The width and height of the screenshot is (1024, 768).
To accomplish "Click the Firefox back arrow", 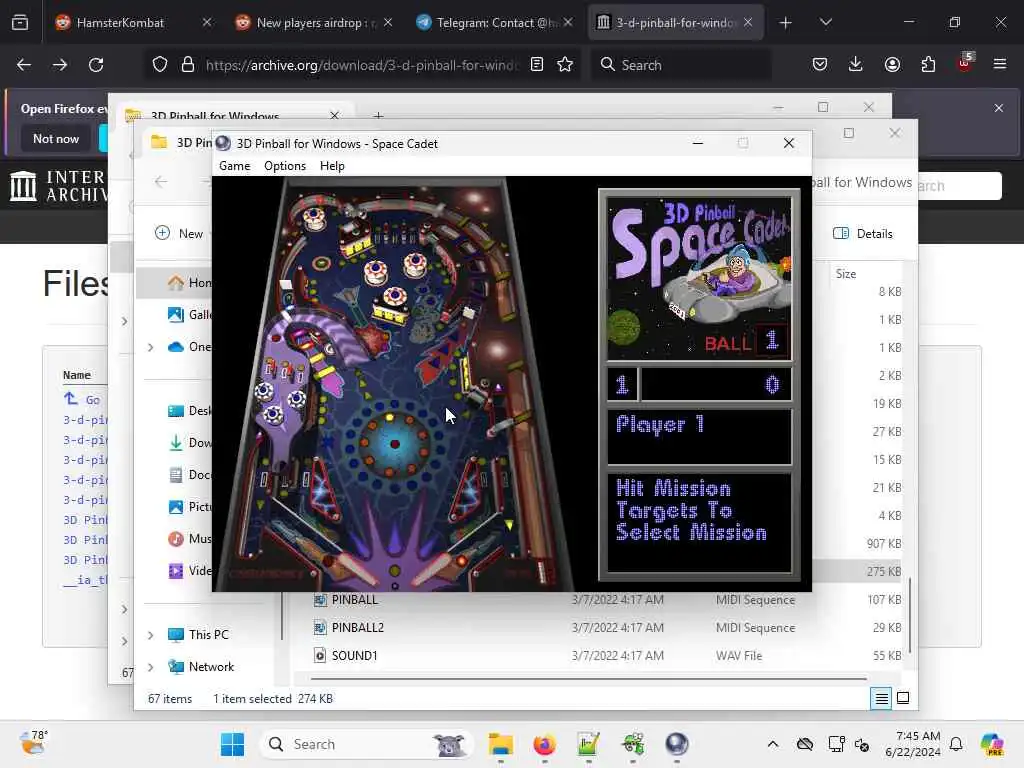I will click(24, 65).
